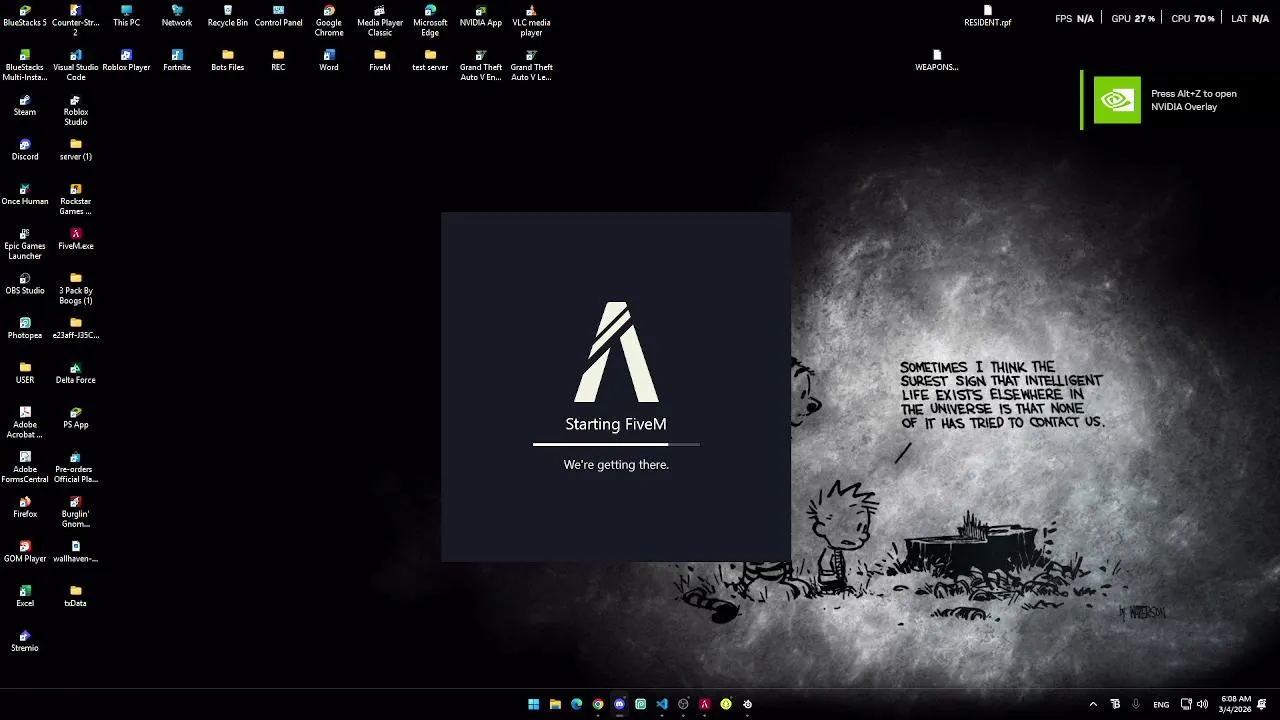The height and width of the screenshot is (720, 1280).
Task: Select the Grand Theft Auto V En... desktop icon
Action: coord(481,66)
